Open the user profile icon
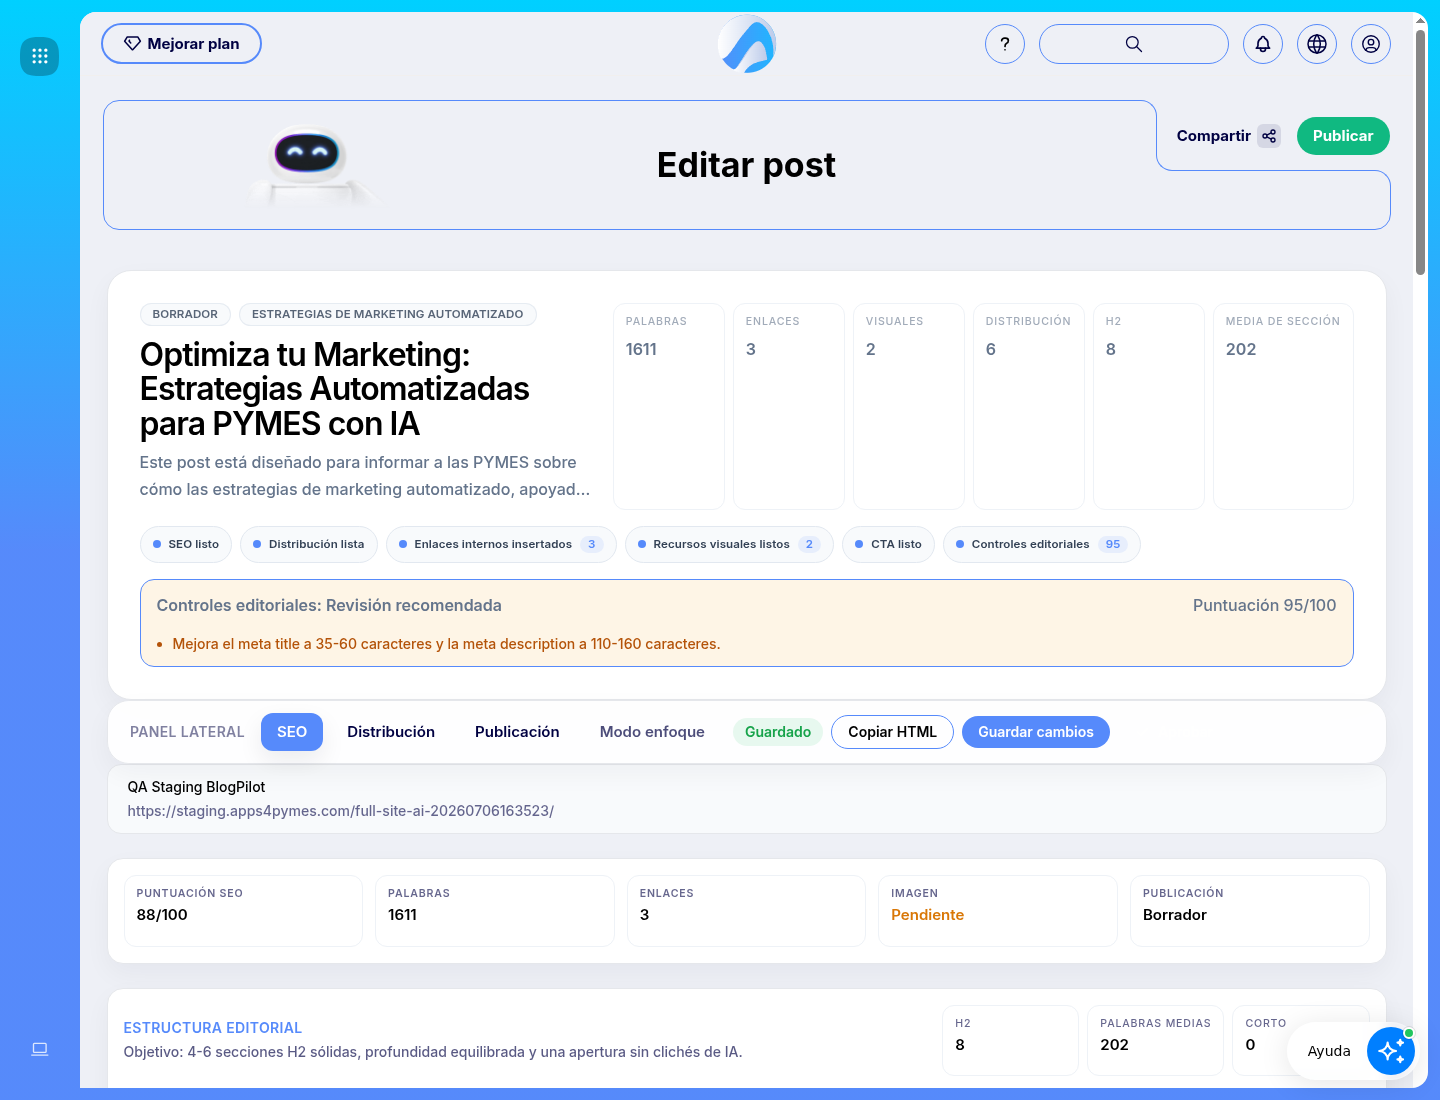This screenshot has height=1100, width=1440. [x=1371, y=44]
